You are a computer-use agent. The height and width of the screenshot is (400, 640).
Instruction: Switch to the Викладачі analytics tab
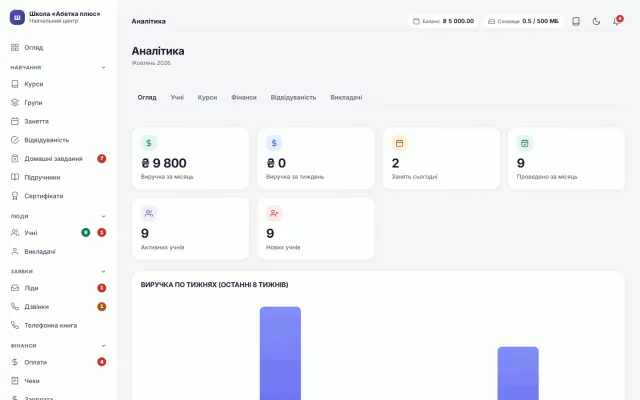tap(346, 98)
